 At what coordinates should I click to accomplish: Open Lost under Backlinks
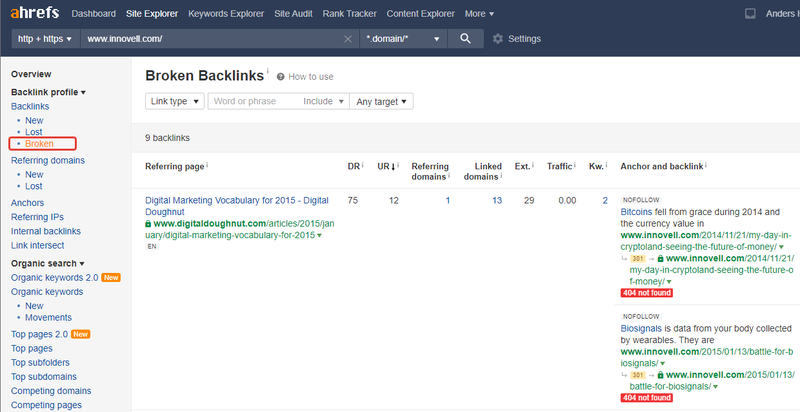34,132
